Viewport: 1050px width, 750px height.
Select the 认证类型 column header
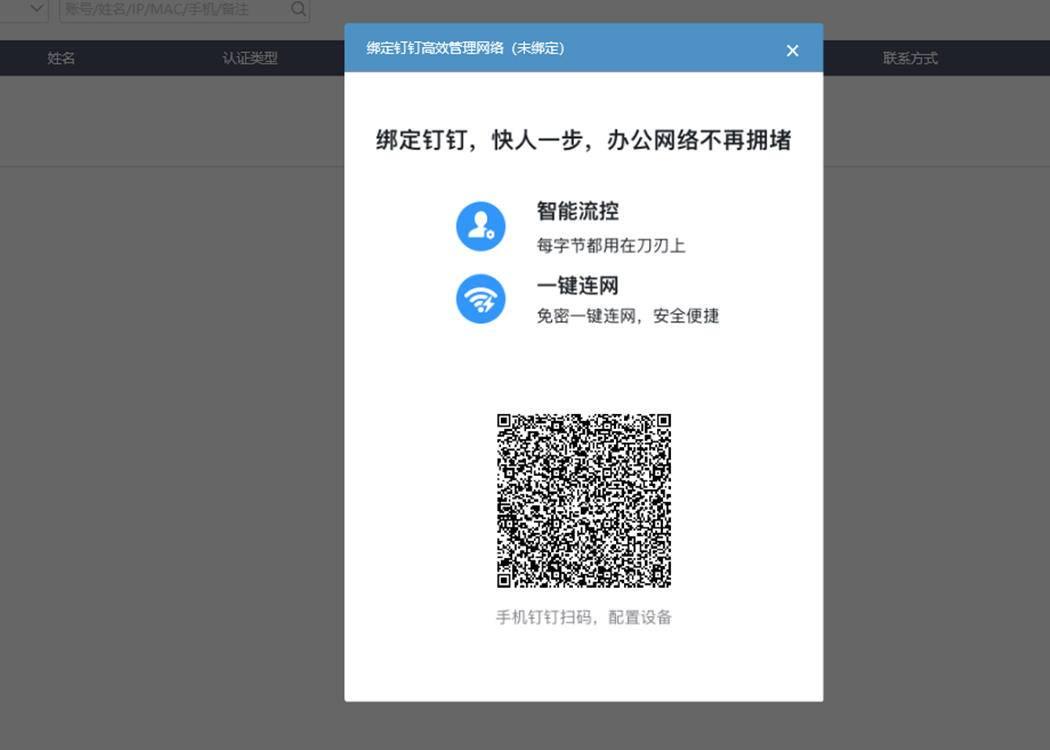coord(249,57)
